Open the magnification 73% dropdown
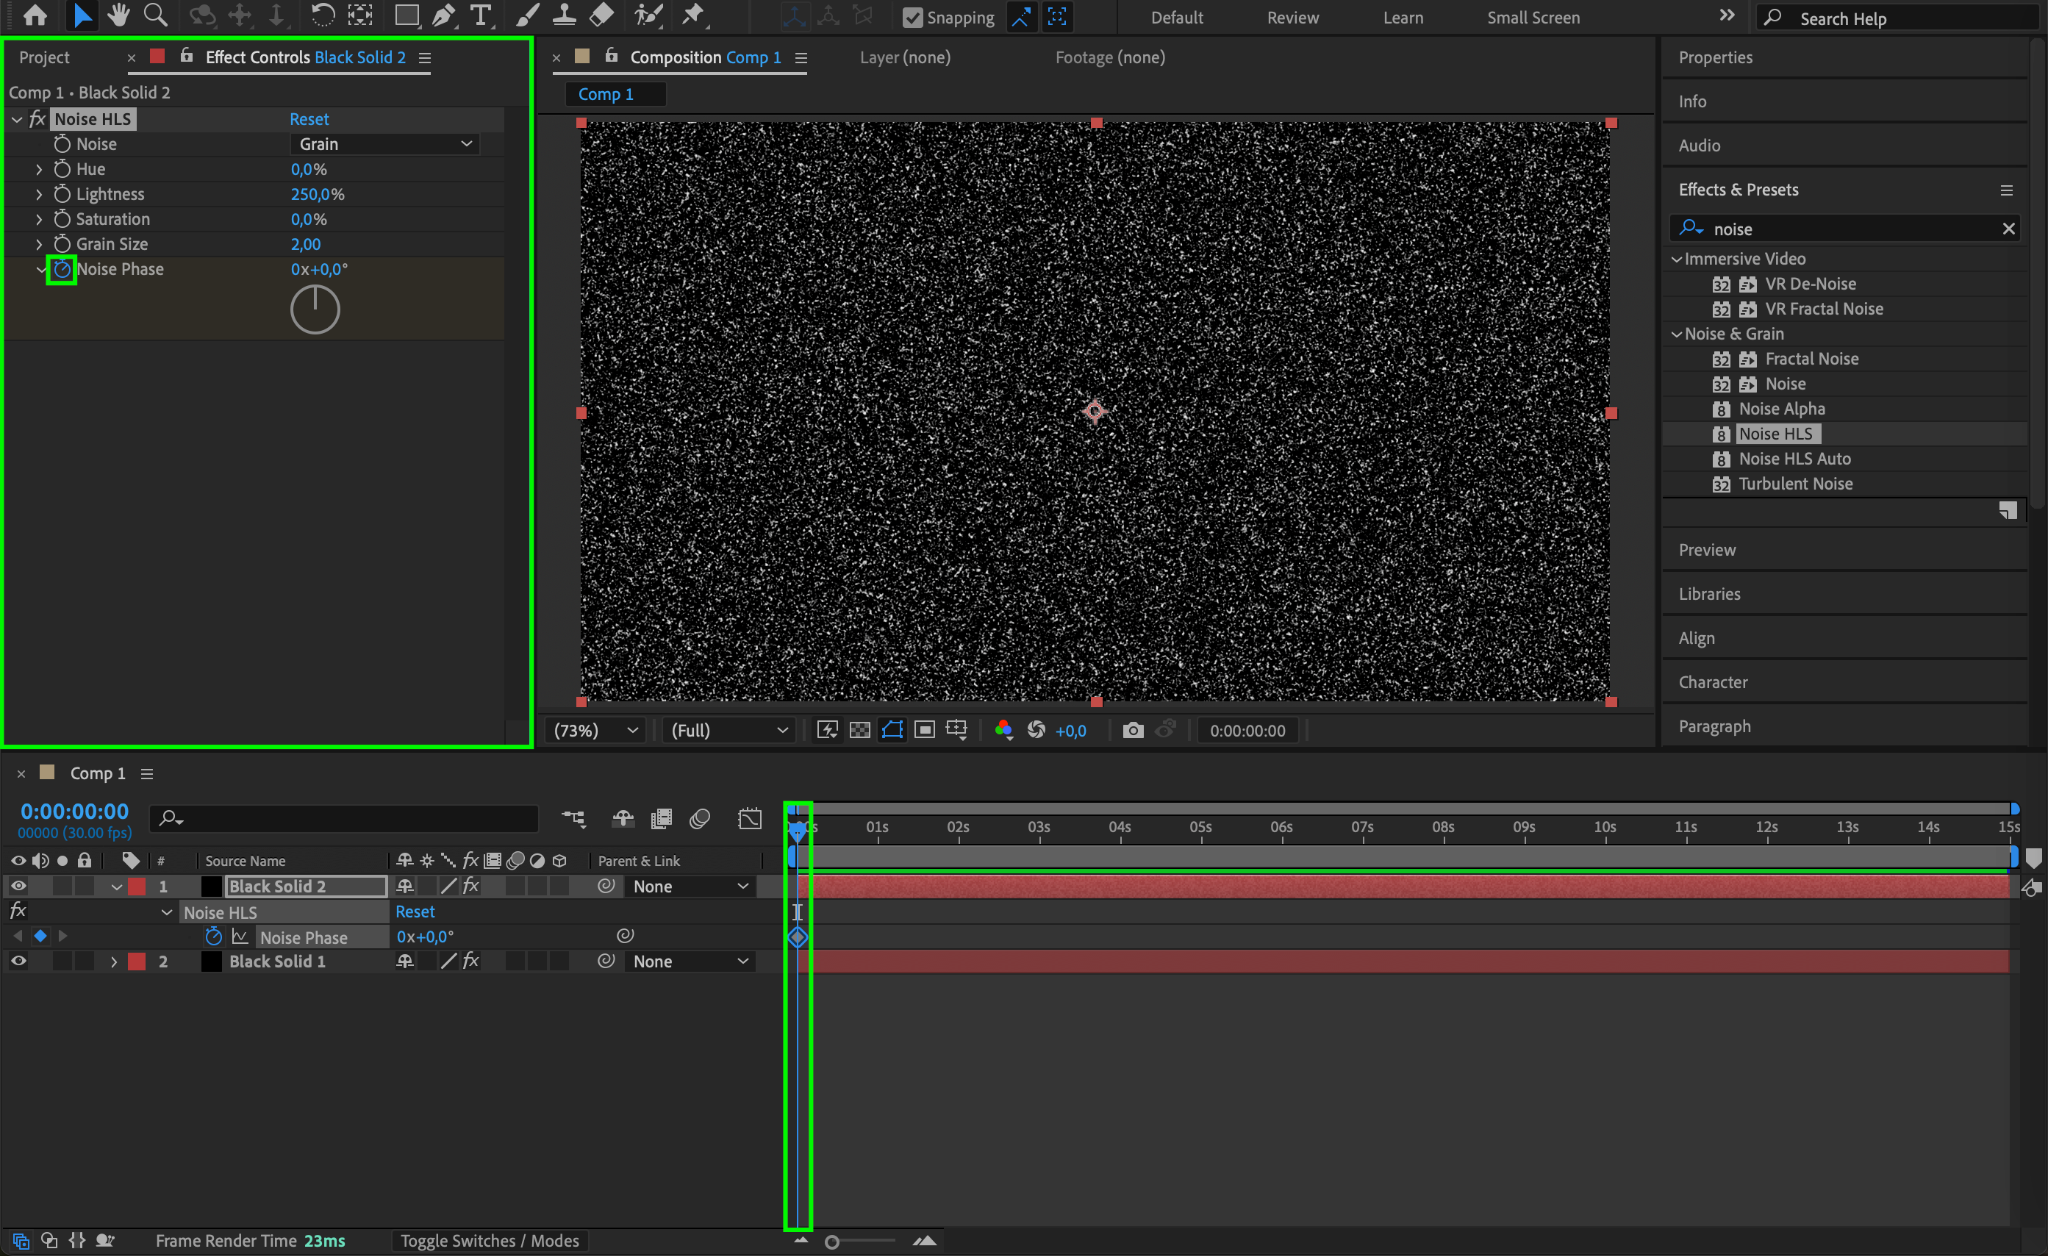2048x1256 pixels. (x=597, y=730)
